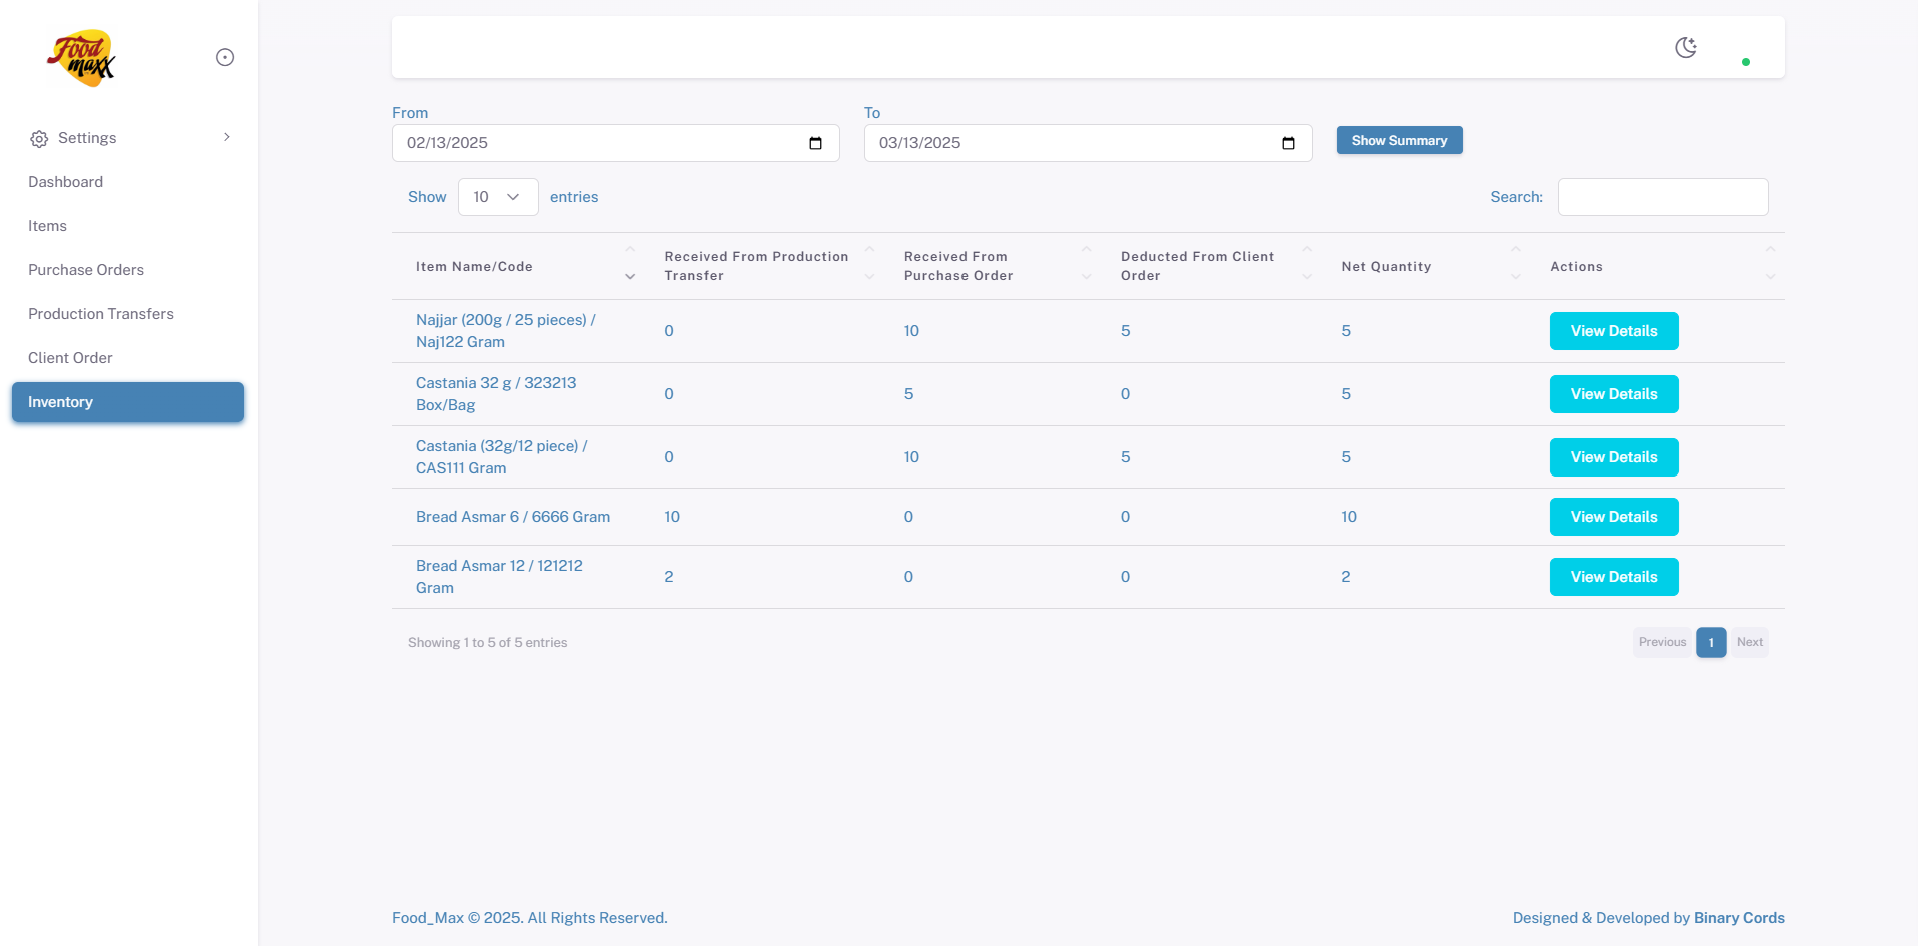Sort by Net Quantity column arrows
Screen dimensions: 1918x946
click(1515, 265)
